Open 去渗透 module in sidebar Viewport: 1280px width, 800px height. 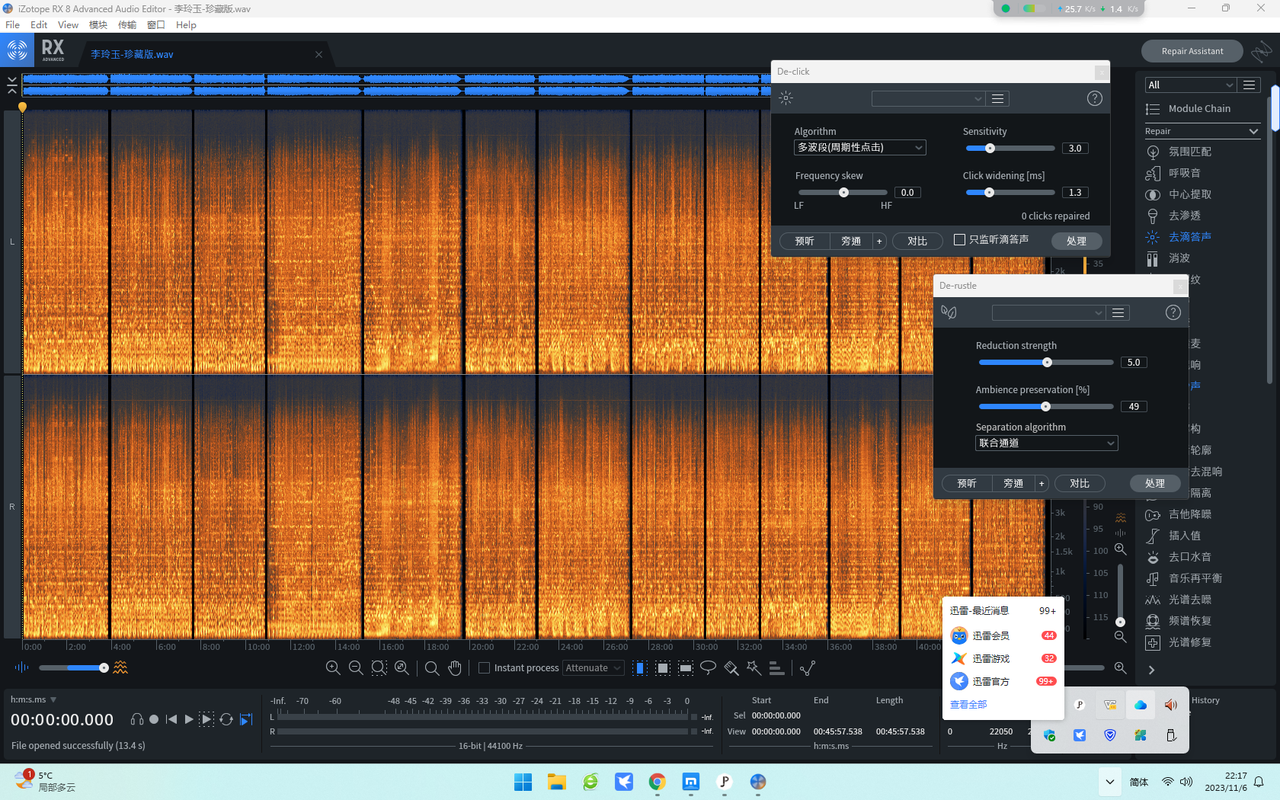click(1184, 215)
